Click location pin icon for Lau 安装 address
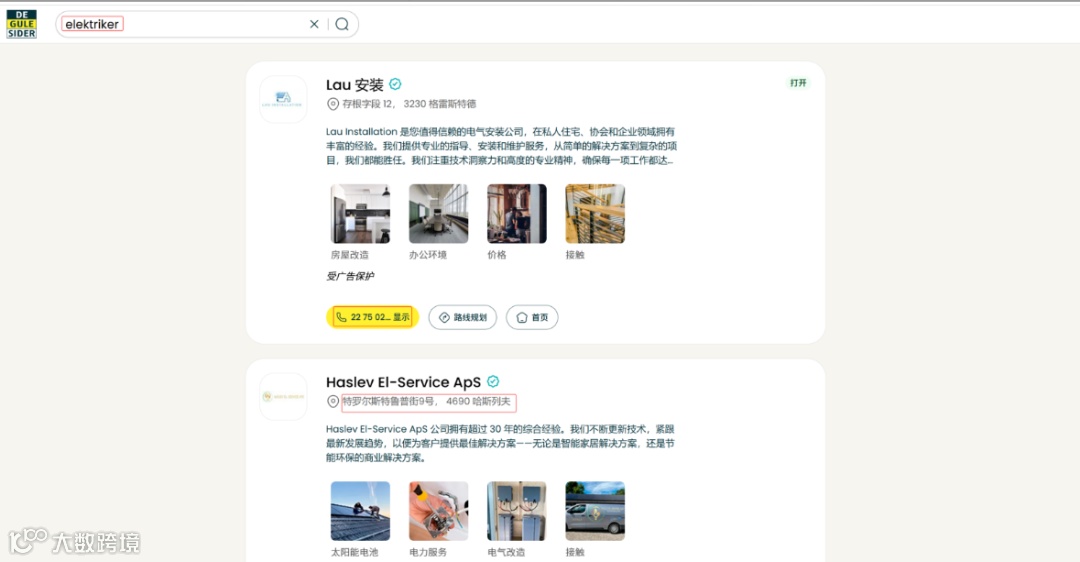 333,104
